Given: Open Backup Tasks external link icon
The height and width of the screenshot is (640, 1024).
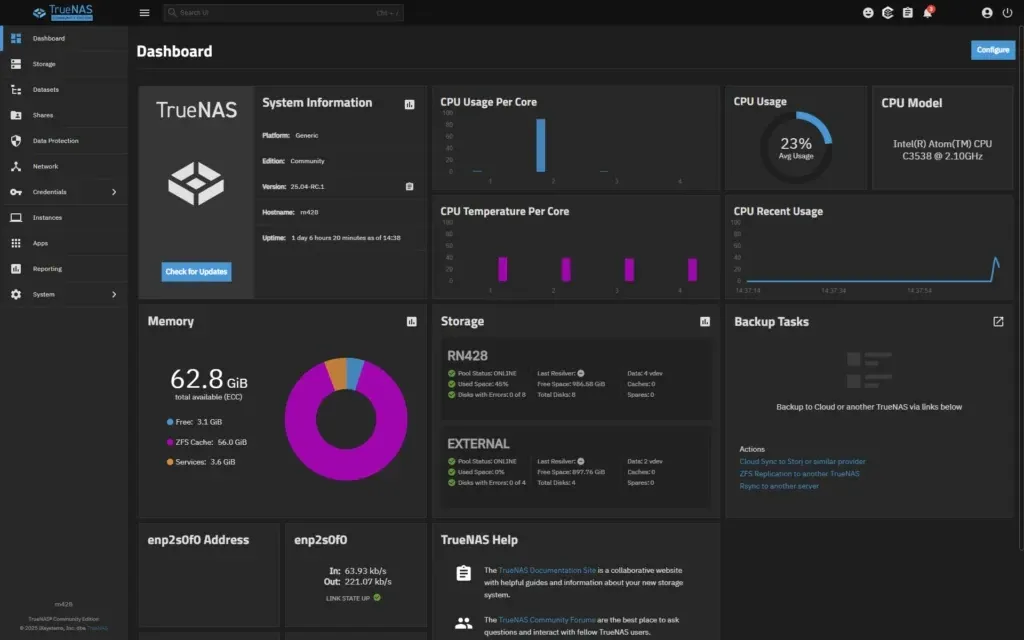Looking at the screenshot, I should click(x=998, y=322).
